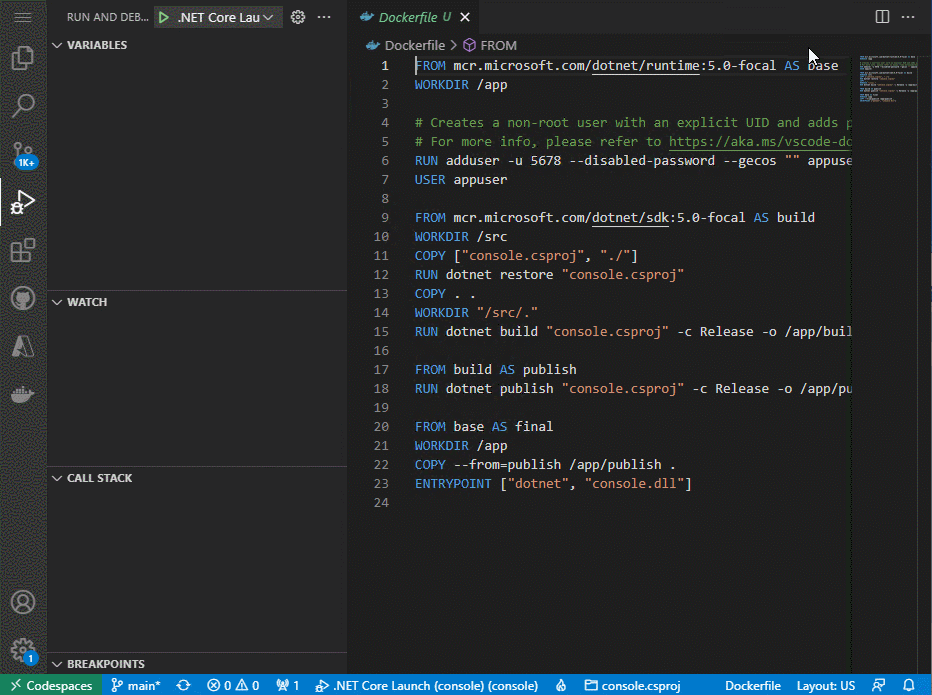Open the GitHub view in activity bar
Image resolution: width=932 pixels, height=695 pixels.
[x=23, y=298]
